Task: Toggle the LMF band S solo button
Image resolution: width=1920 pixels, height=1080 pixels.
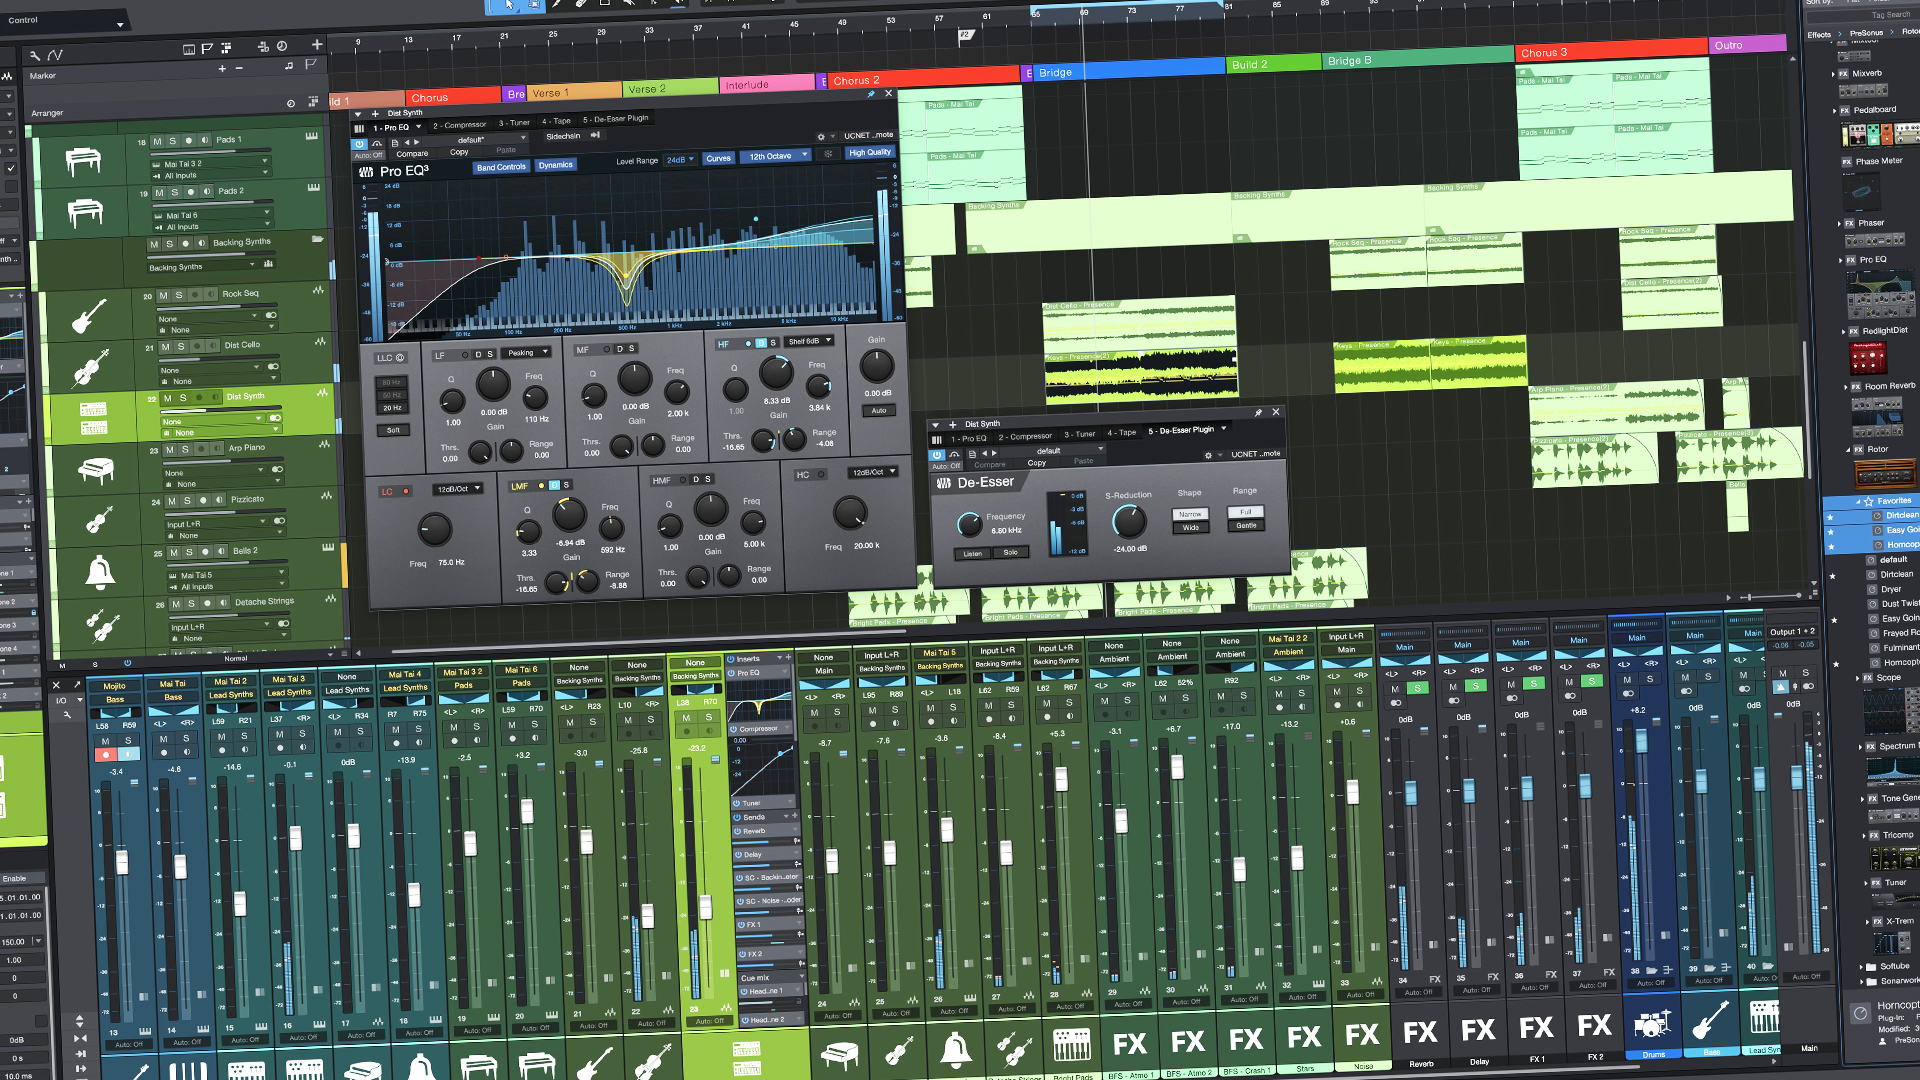Action: pyautogui.click(x=566, y=485)
